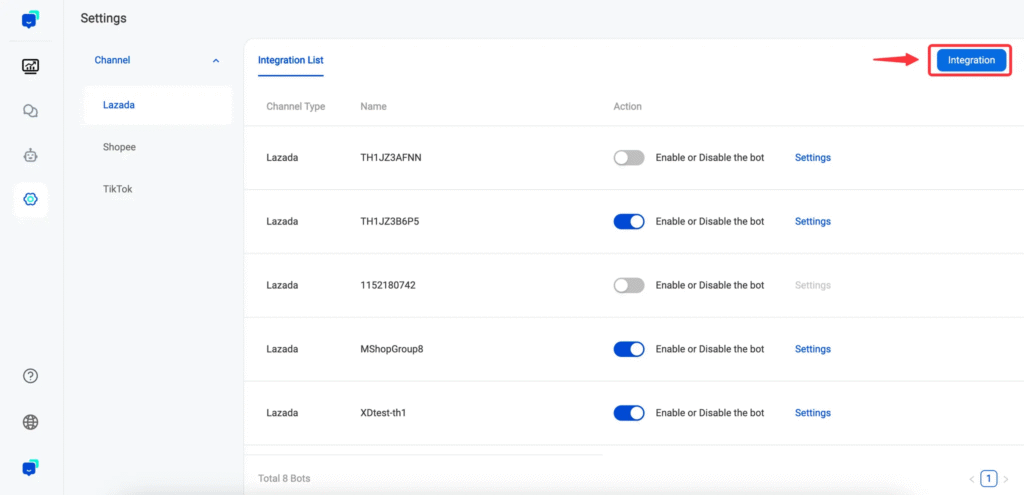The height and width of the screenshot is (495, 1024).
Task: Collapse the Channel section chevron
Action: pyautogui.click(x=216, y=61)
